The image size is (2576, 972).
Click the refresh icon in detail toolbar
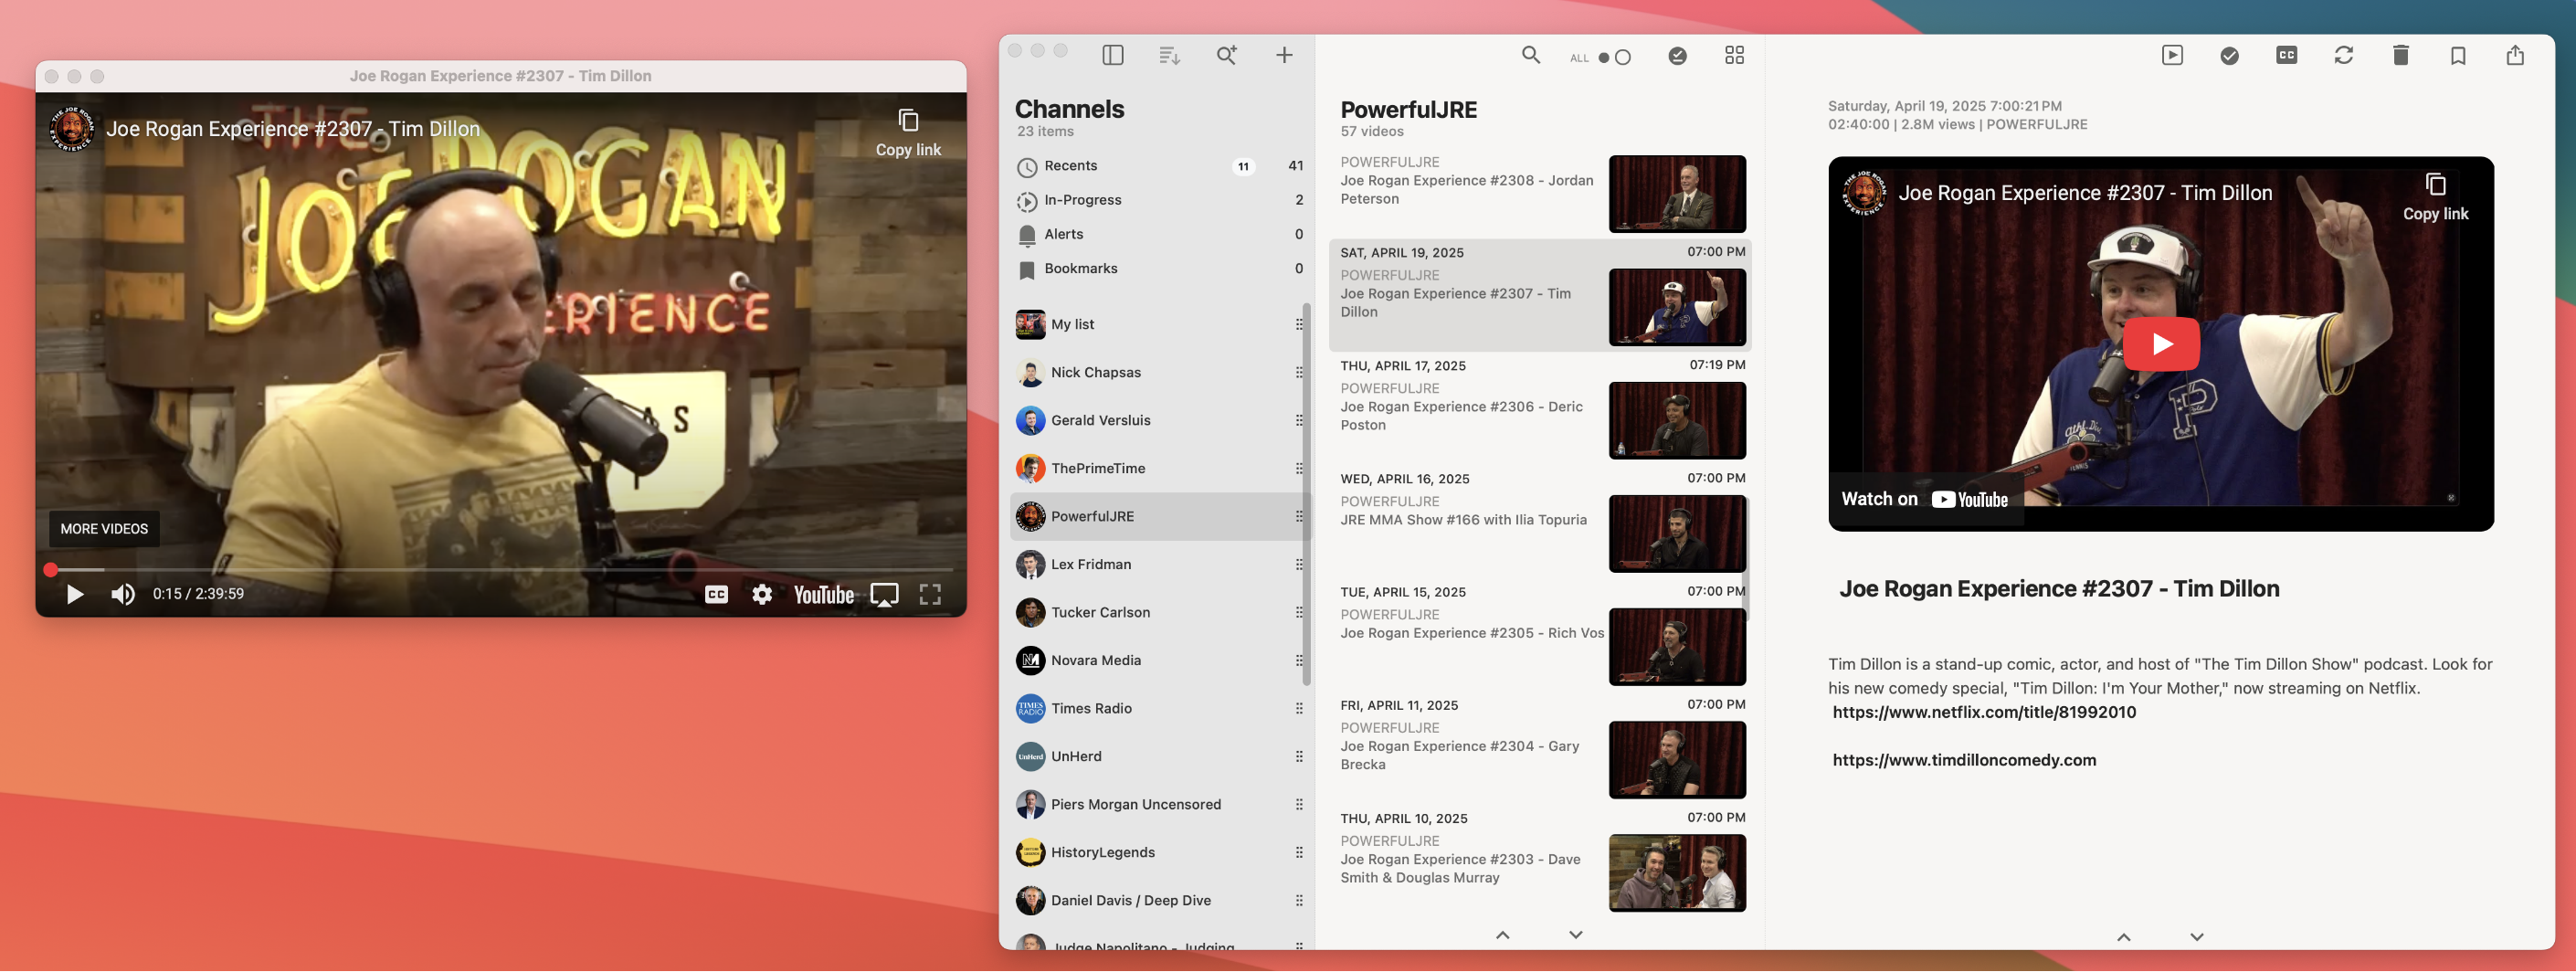[x=2343, y=56]
